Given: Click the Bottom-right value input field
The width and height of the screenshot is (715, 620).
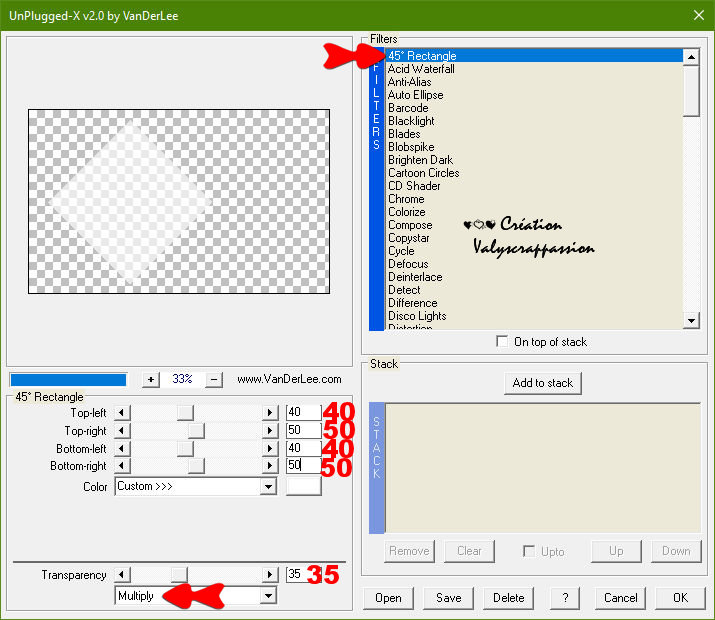Looking at the screenshot, I should tap(302, 466).
